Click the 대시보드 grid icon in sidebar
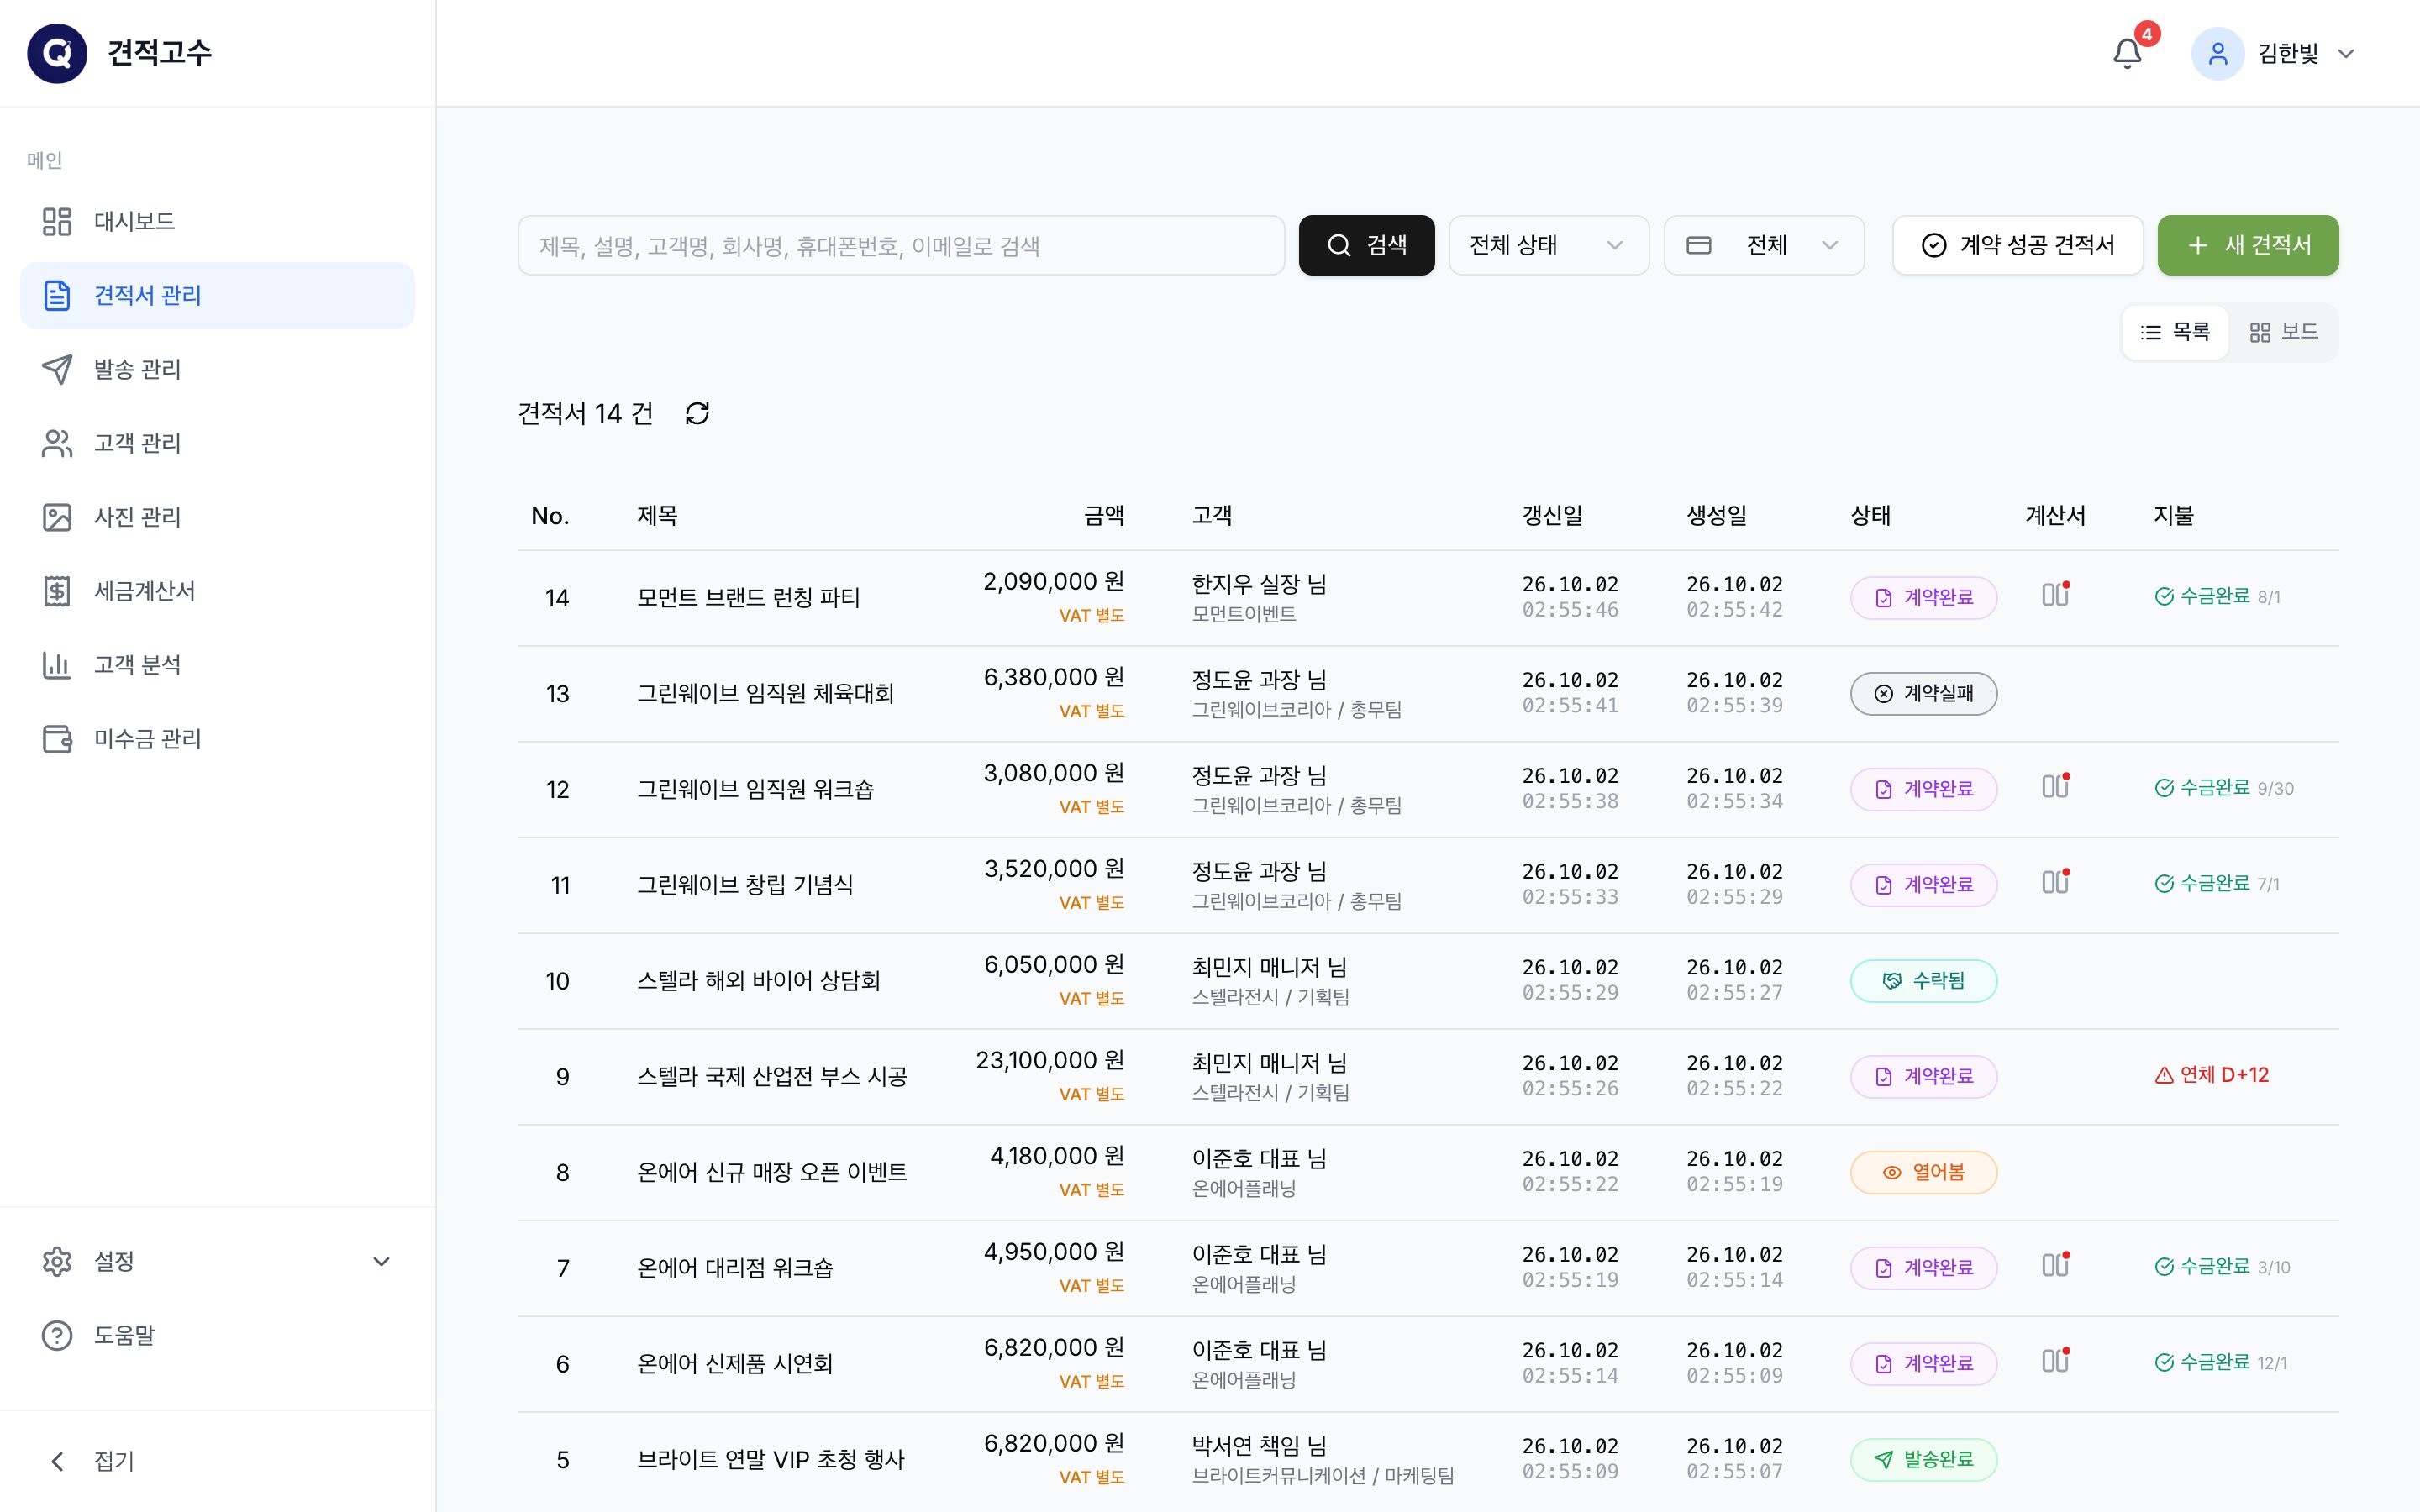 57,221
